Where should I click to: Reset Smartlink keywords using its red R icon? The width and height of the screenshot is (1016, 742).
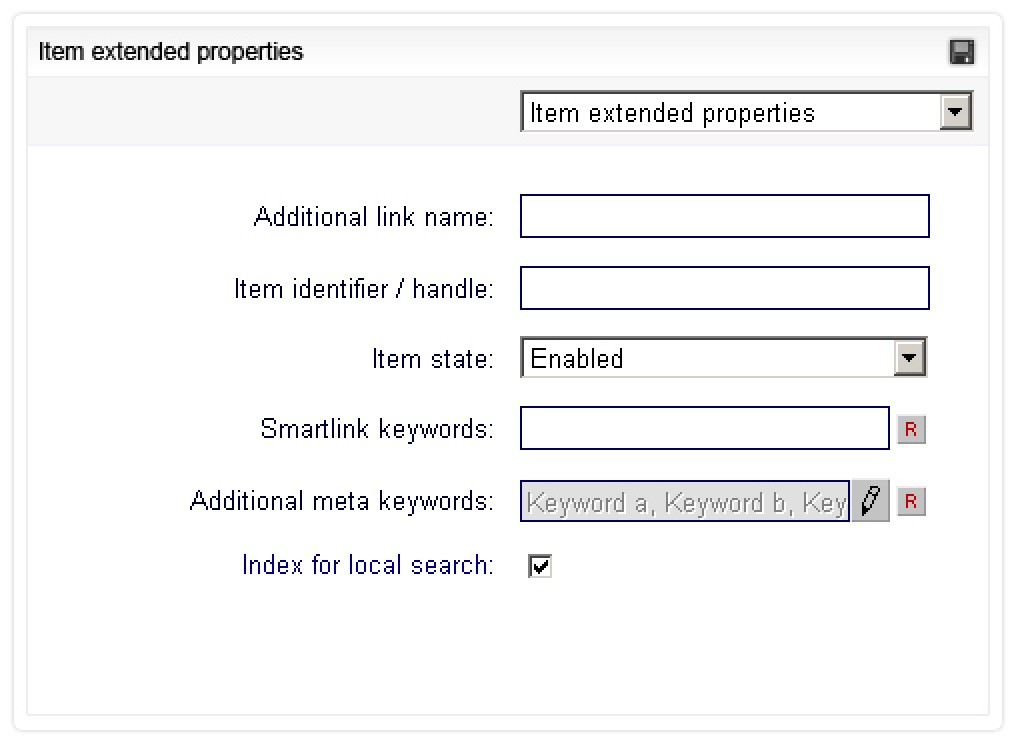click(x=911, y=429)
